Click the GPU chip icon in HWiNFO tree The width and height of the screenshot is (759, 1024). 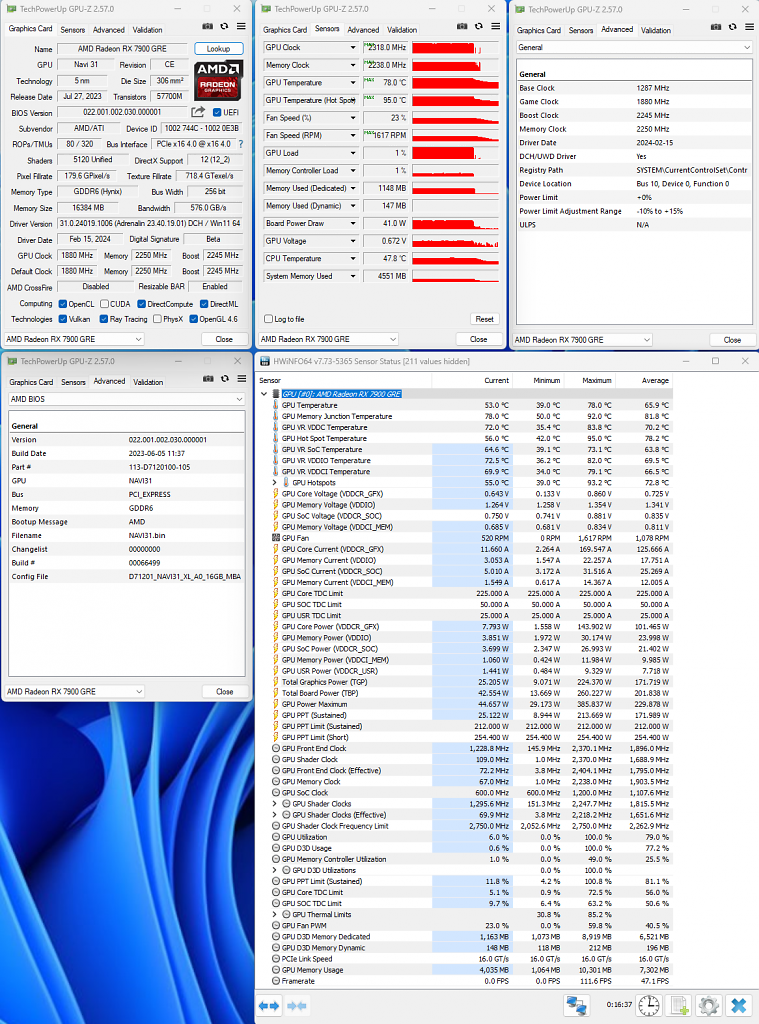[x=276, y=394]
